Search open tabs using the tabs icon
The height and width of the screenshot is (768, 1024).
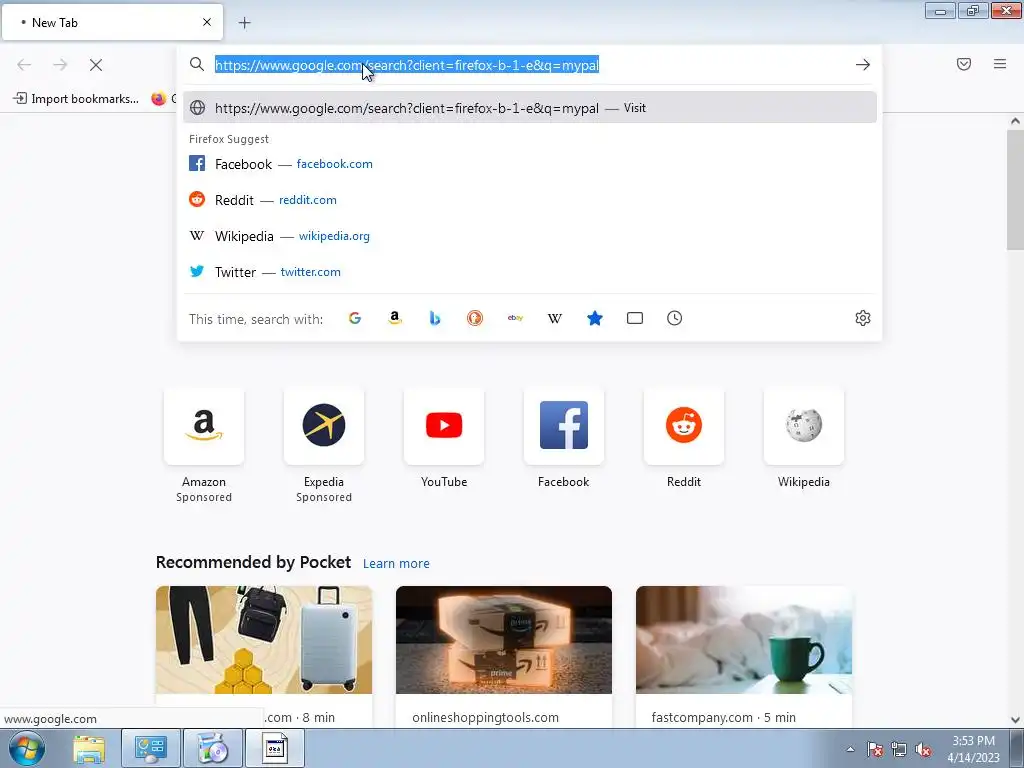pos(635,318)
